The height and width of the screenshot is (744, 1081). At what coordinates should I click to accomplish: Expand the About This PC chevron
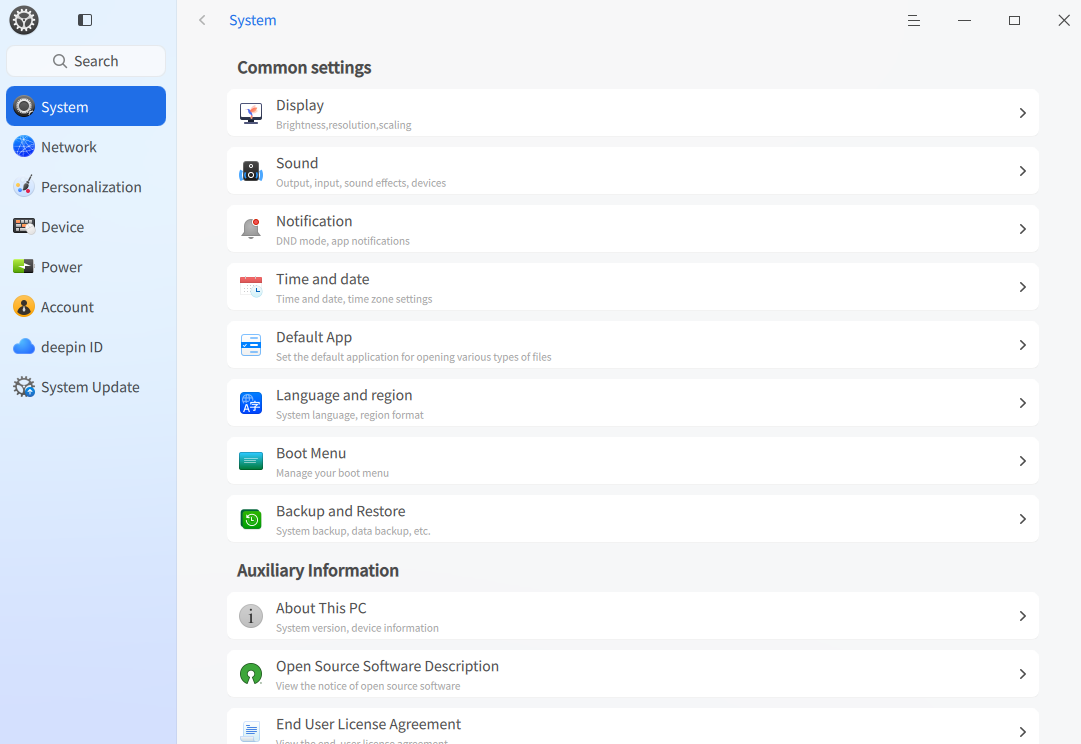pos(1022,616)
